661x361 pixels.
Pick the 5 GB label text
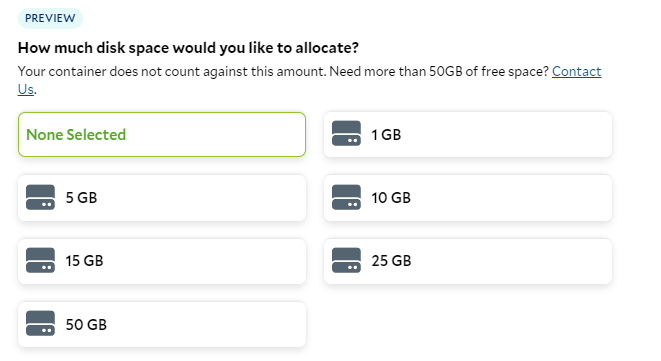coord(81,198)
